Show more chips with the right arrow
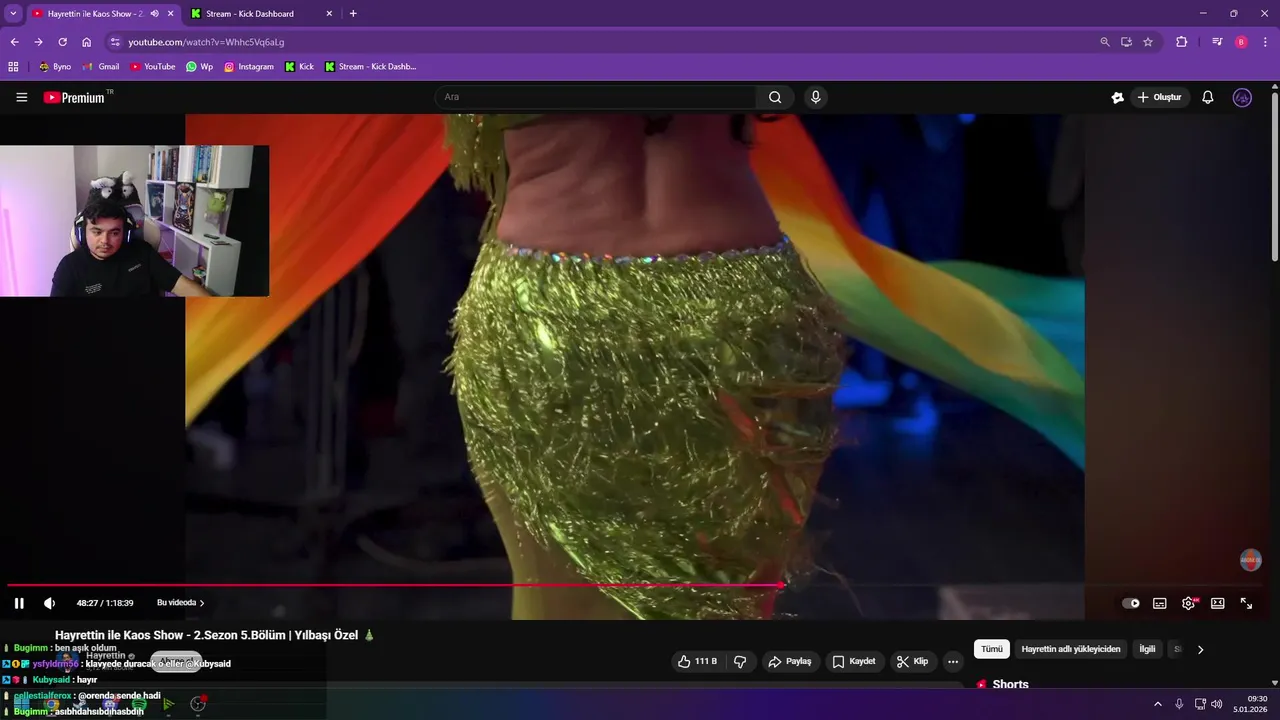Screen dimensions: 1280x720 (1200, 649)
